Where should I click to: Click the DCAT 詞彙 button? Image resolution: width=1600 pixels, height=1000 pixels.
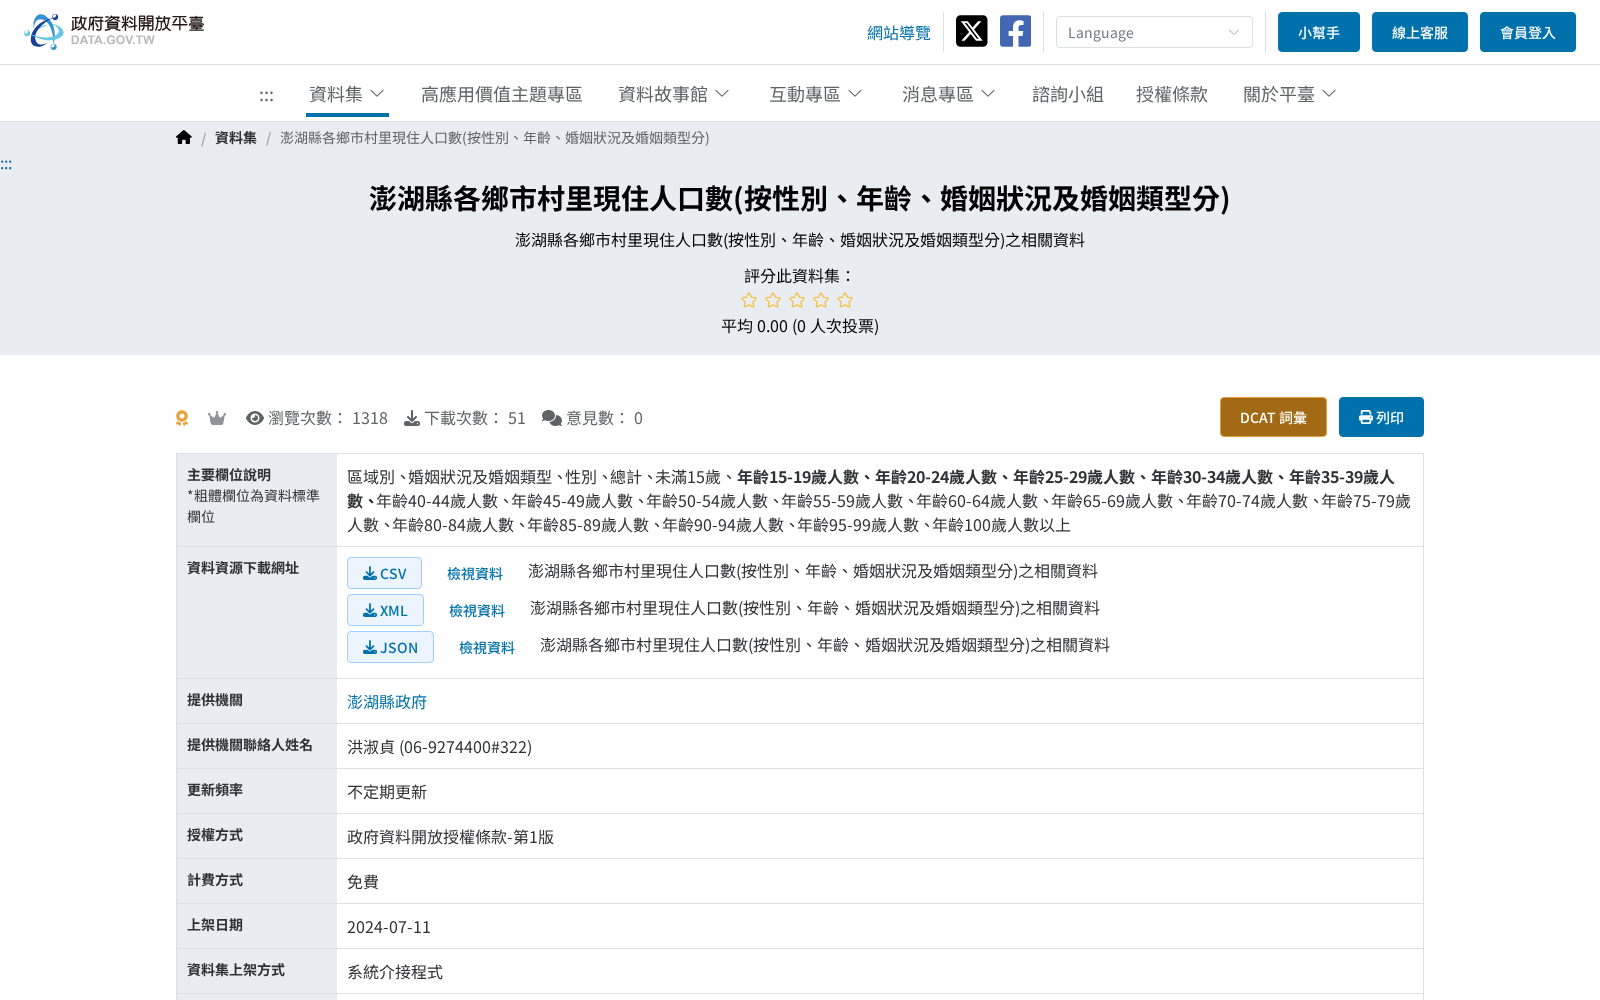1273,417
